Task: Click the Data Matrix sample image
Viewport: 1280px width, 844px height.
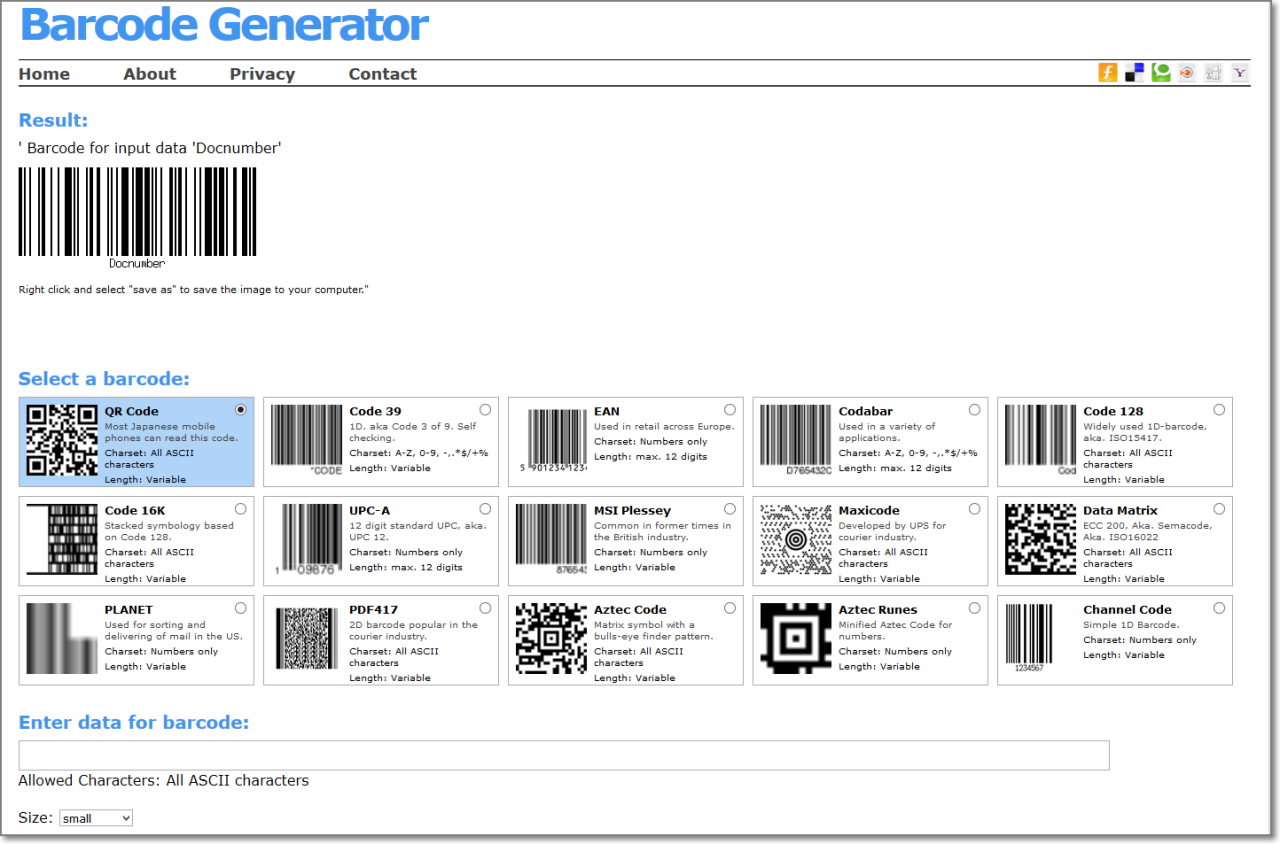Action: coord(1040,539)
